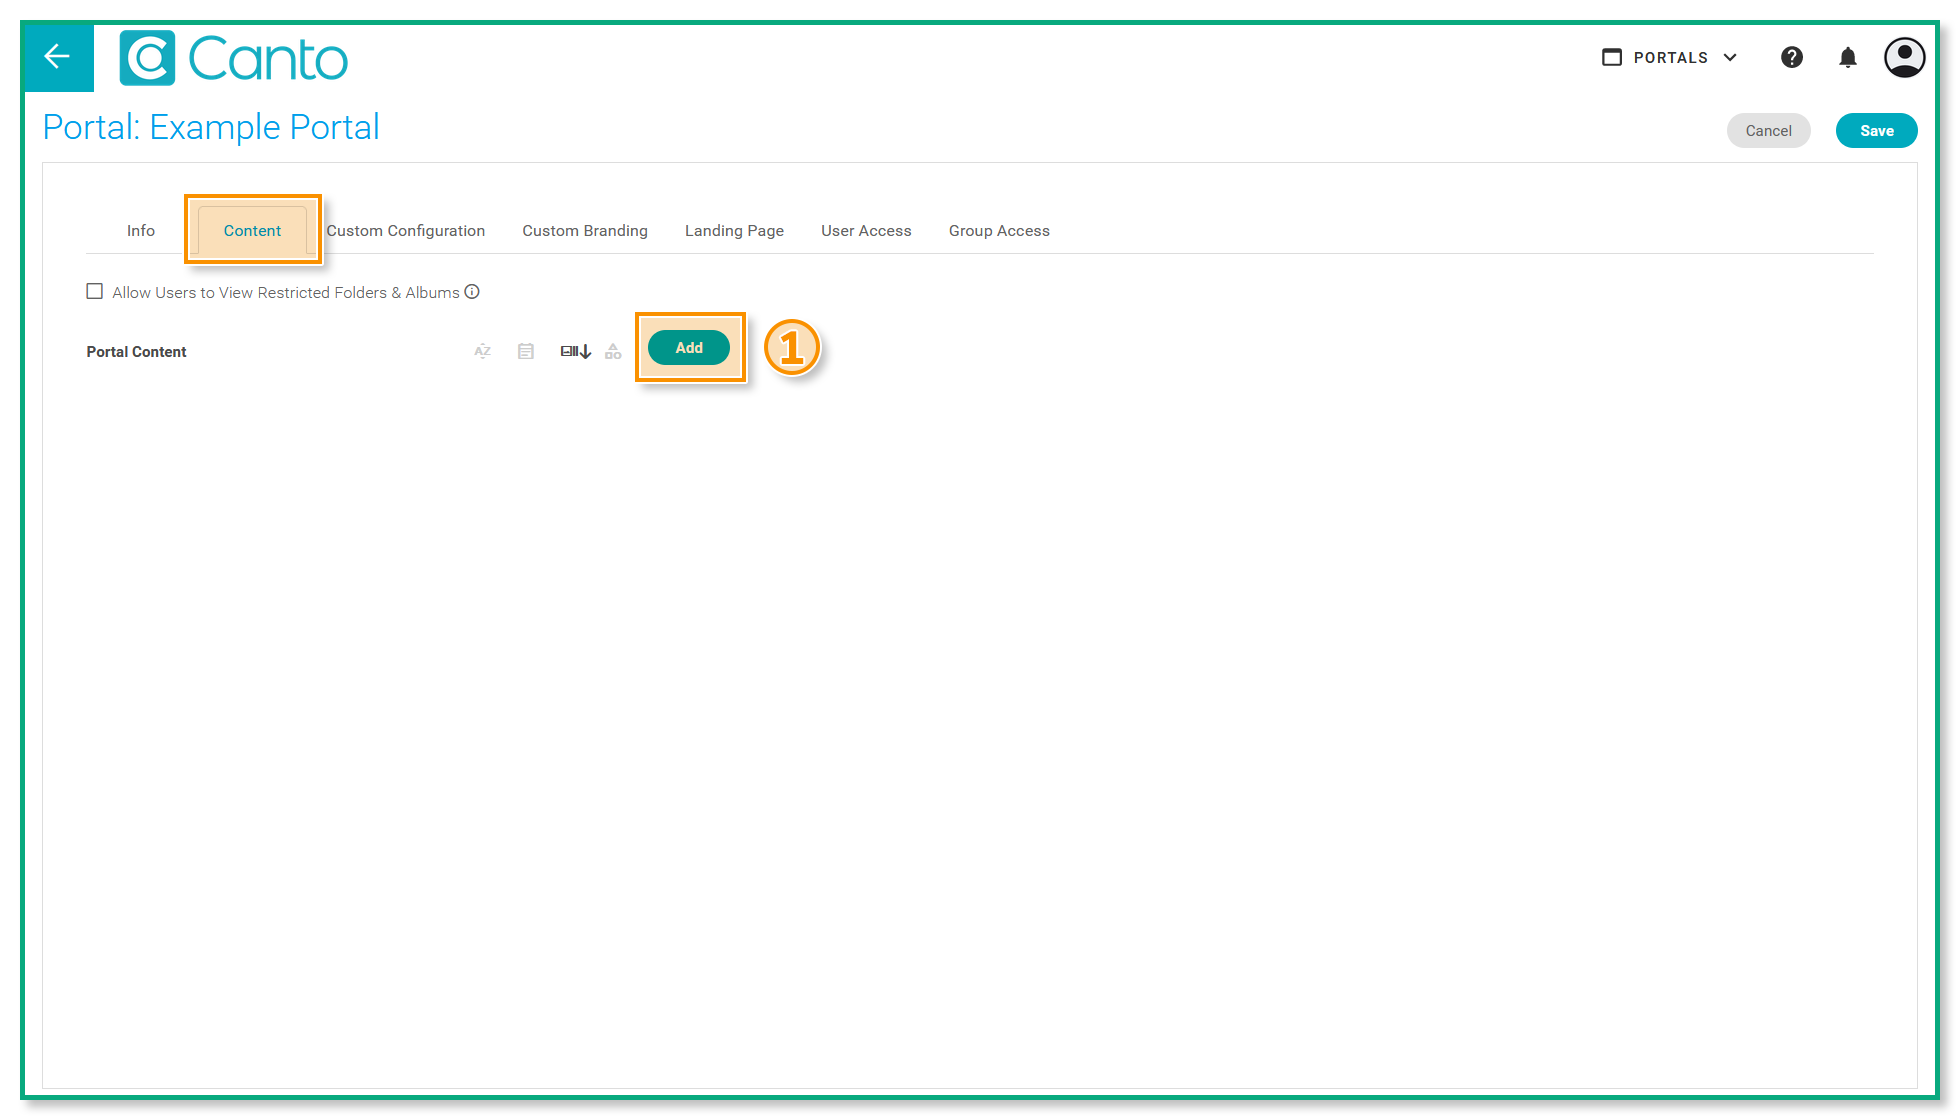Click the info icon beside Restricted Folders & Albums
The width and height of the screenshot is (1960, 1120).
(472, 292)
